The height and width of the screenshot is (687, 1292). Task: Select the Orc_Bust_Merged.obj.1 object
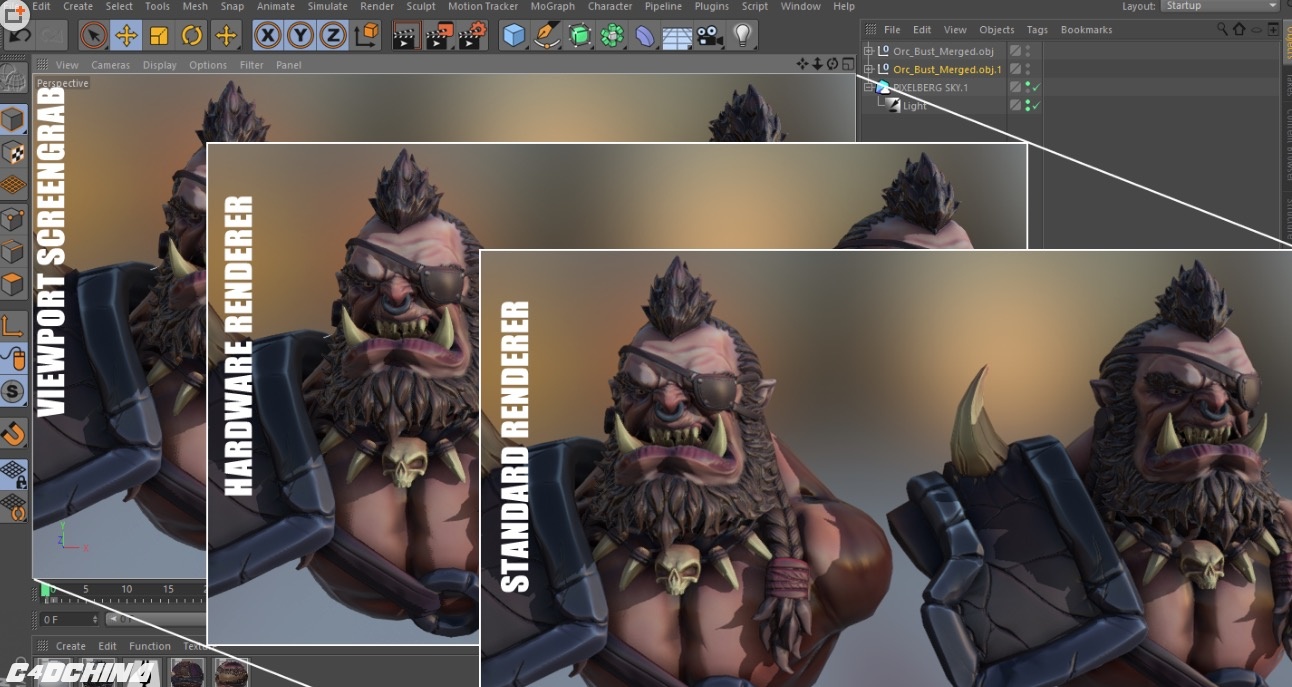click(x=947, y=69)
